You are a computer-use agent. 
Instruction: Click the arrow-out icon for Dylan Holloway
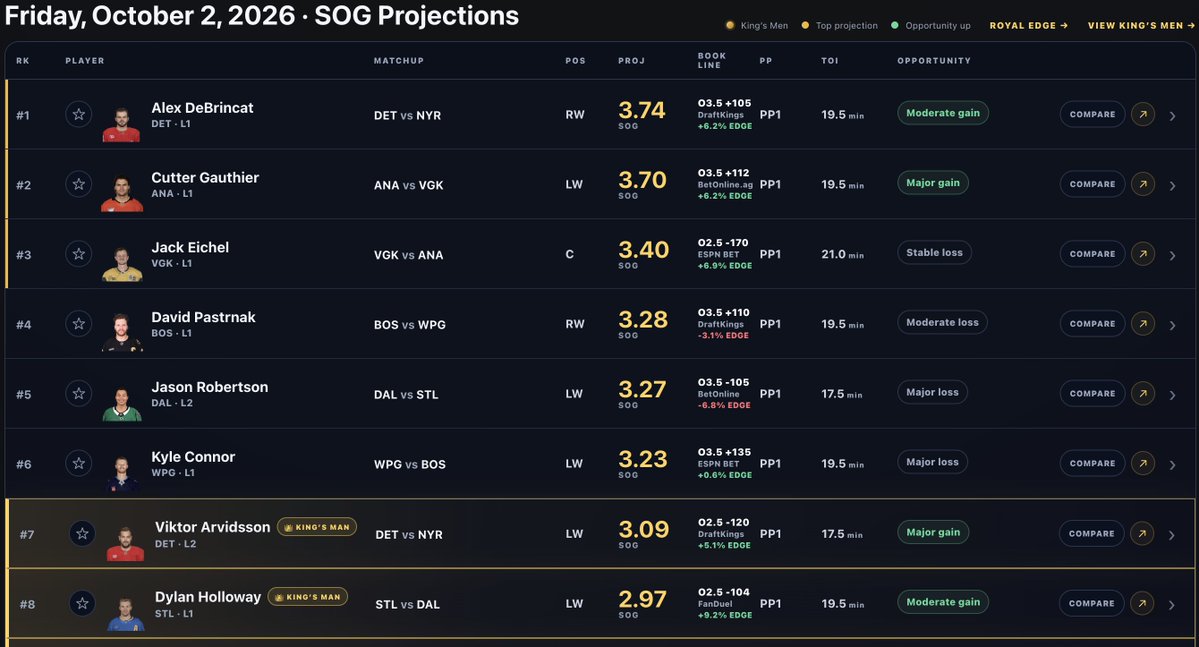pos(1142,603)
